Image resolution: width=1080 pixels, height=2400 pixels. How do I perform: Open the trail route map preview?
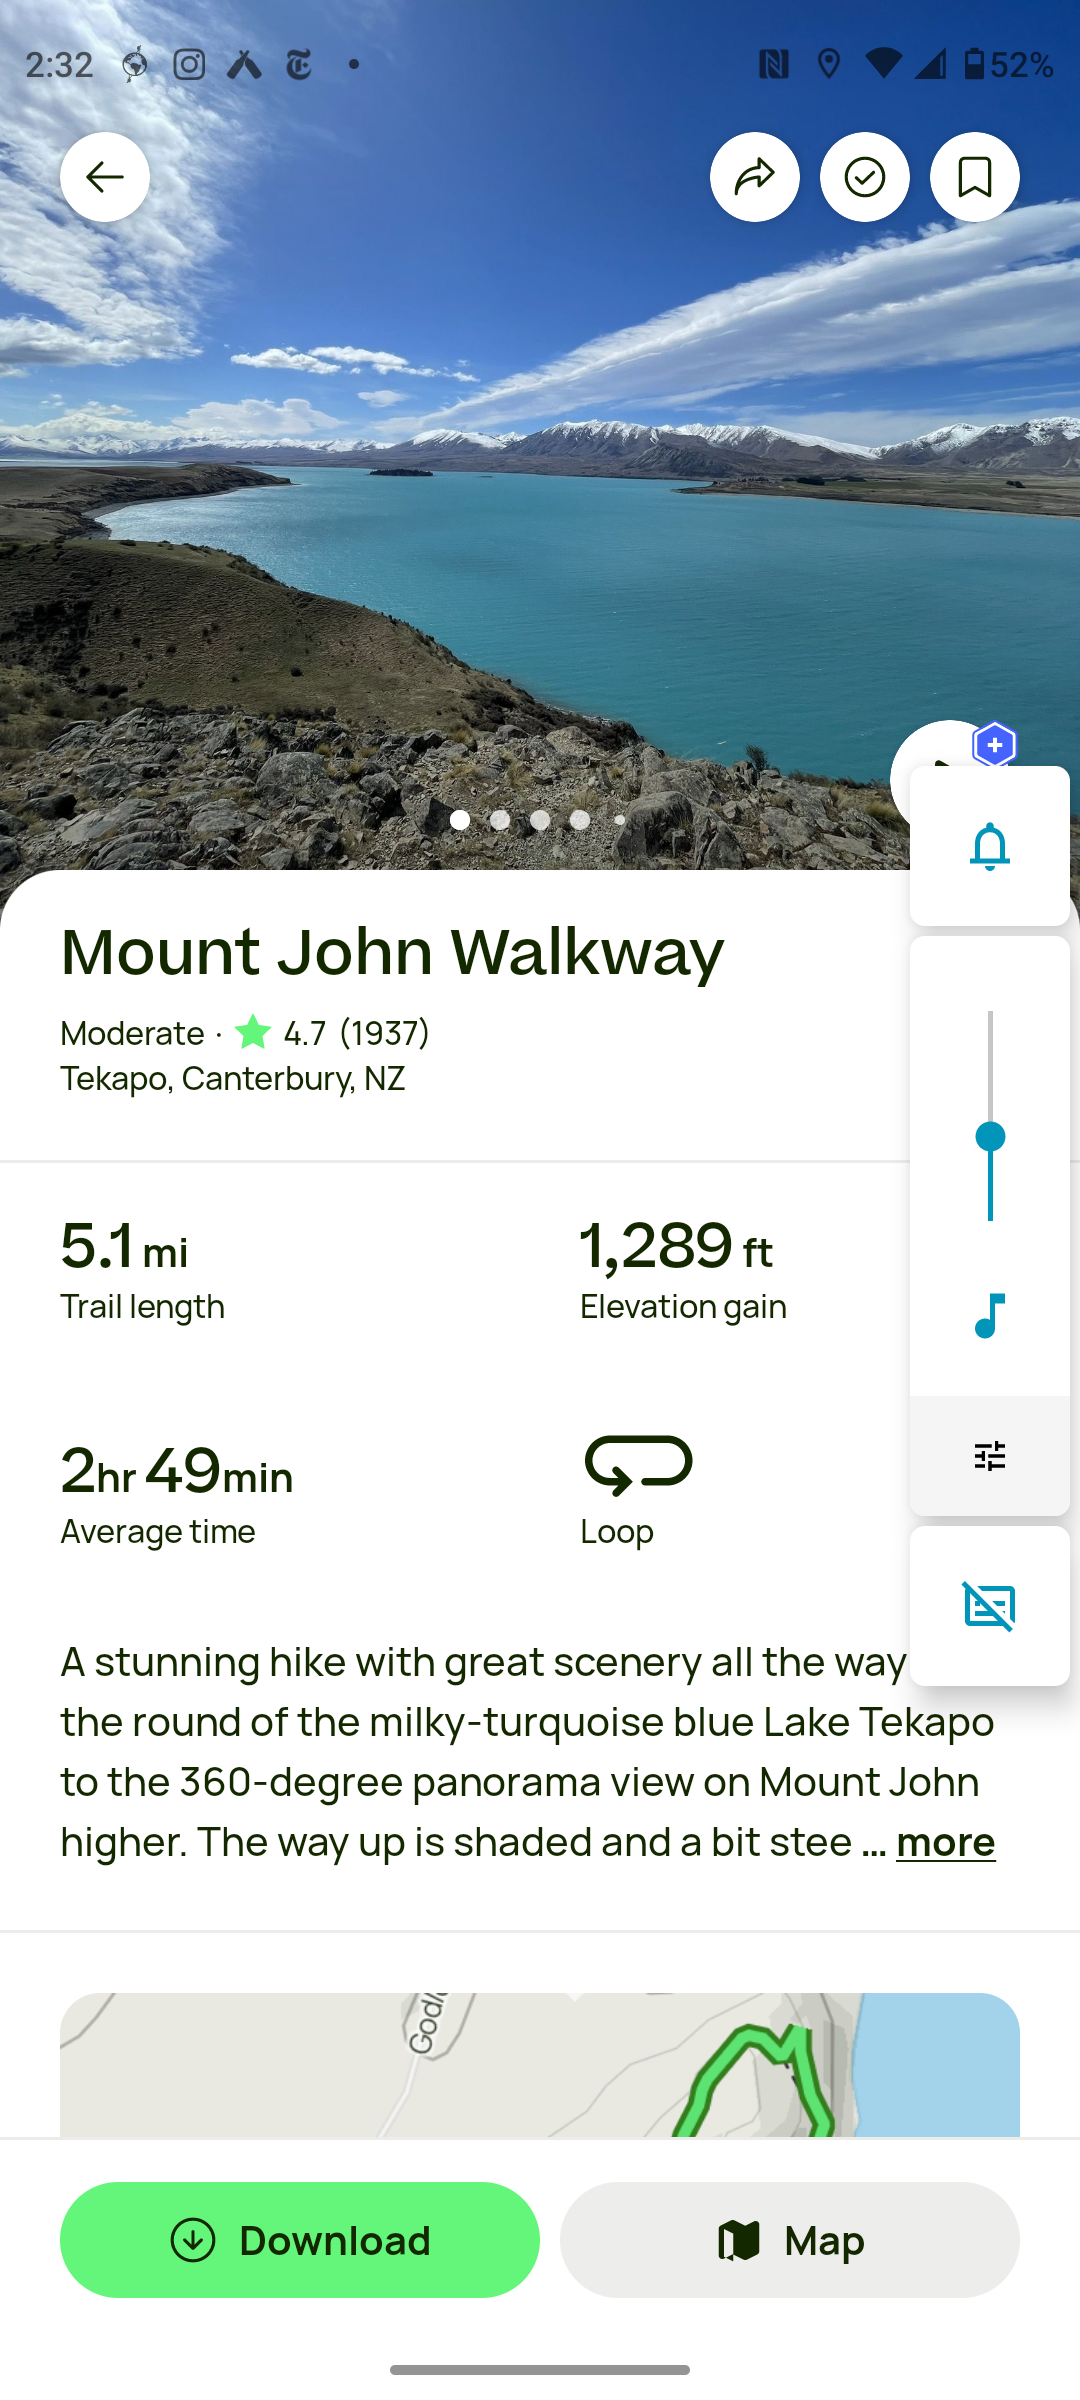coord(540,2065)
